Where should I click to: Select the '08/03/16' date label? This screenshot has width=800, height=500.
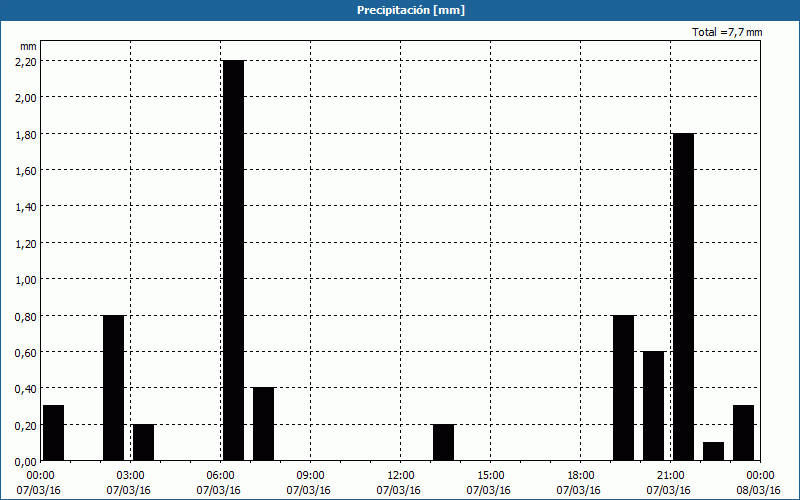(x=759, y=490)
